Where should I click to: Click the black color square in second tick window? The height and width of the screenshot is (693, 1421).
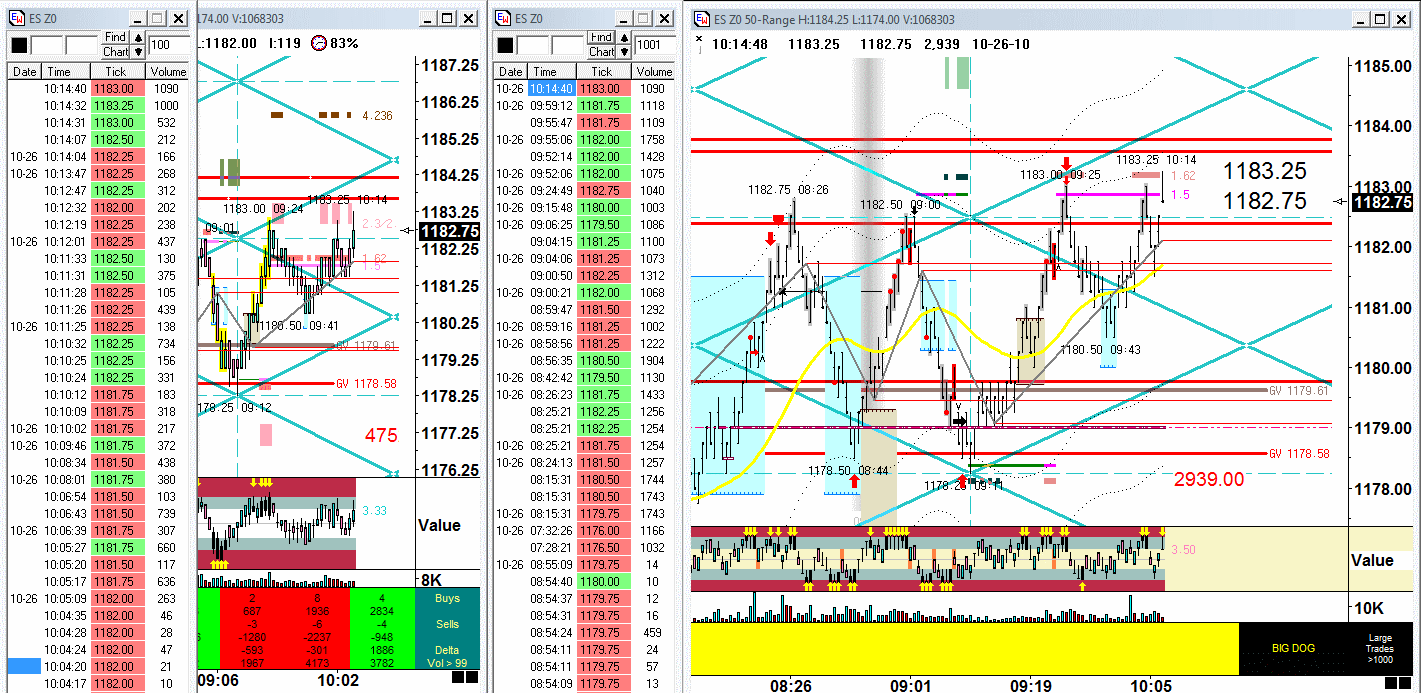(x=506, y=45)
